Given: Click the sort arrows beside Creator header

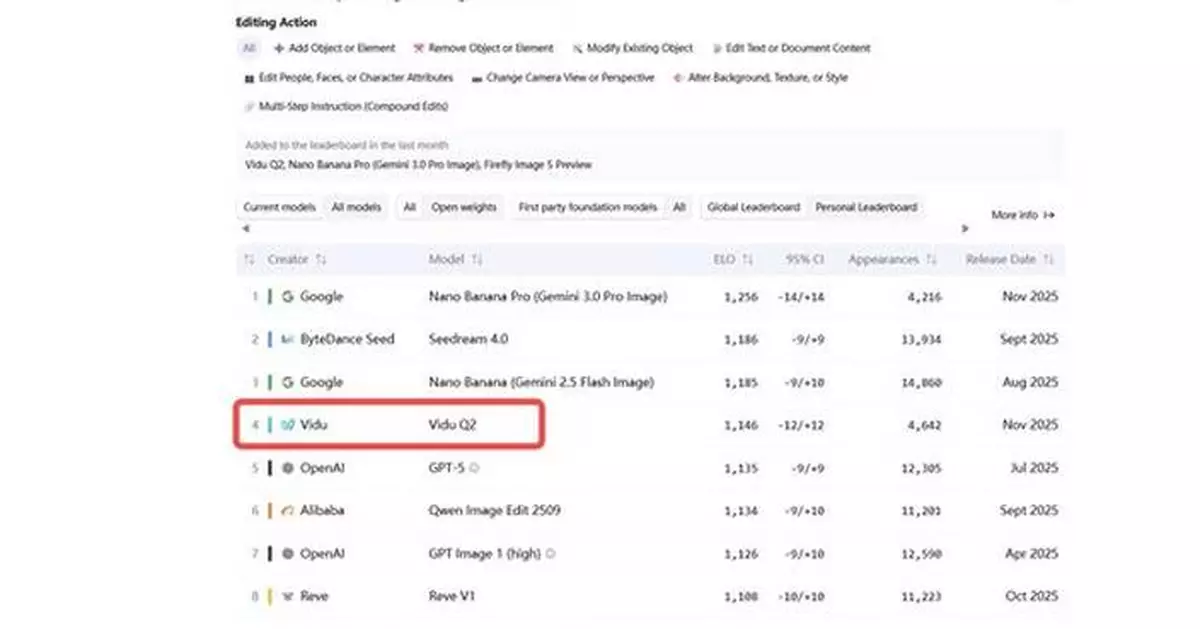Looking at the screenshot, I should click(321, 260).
